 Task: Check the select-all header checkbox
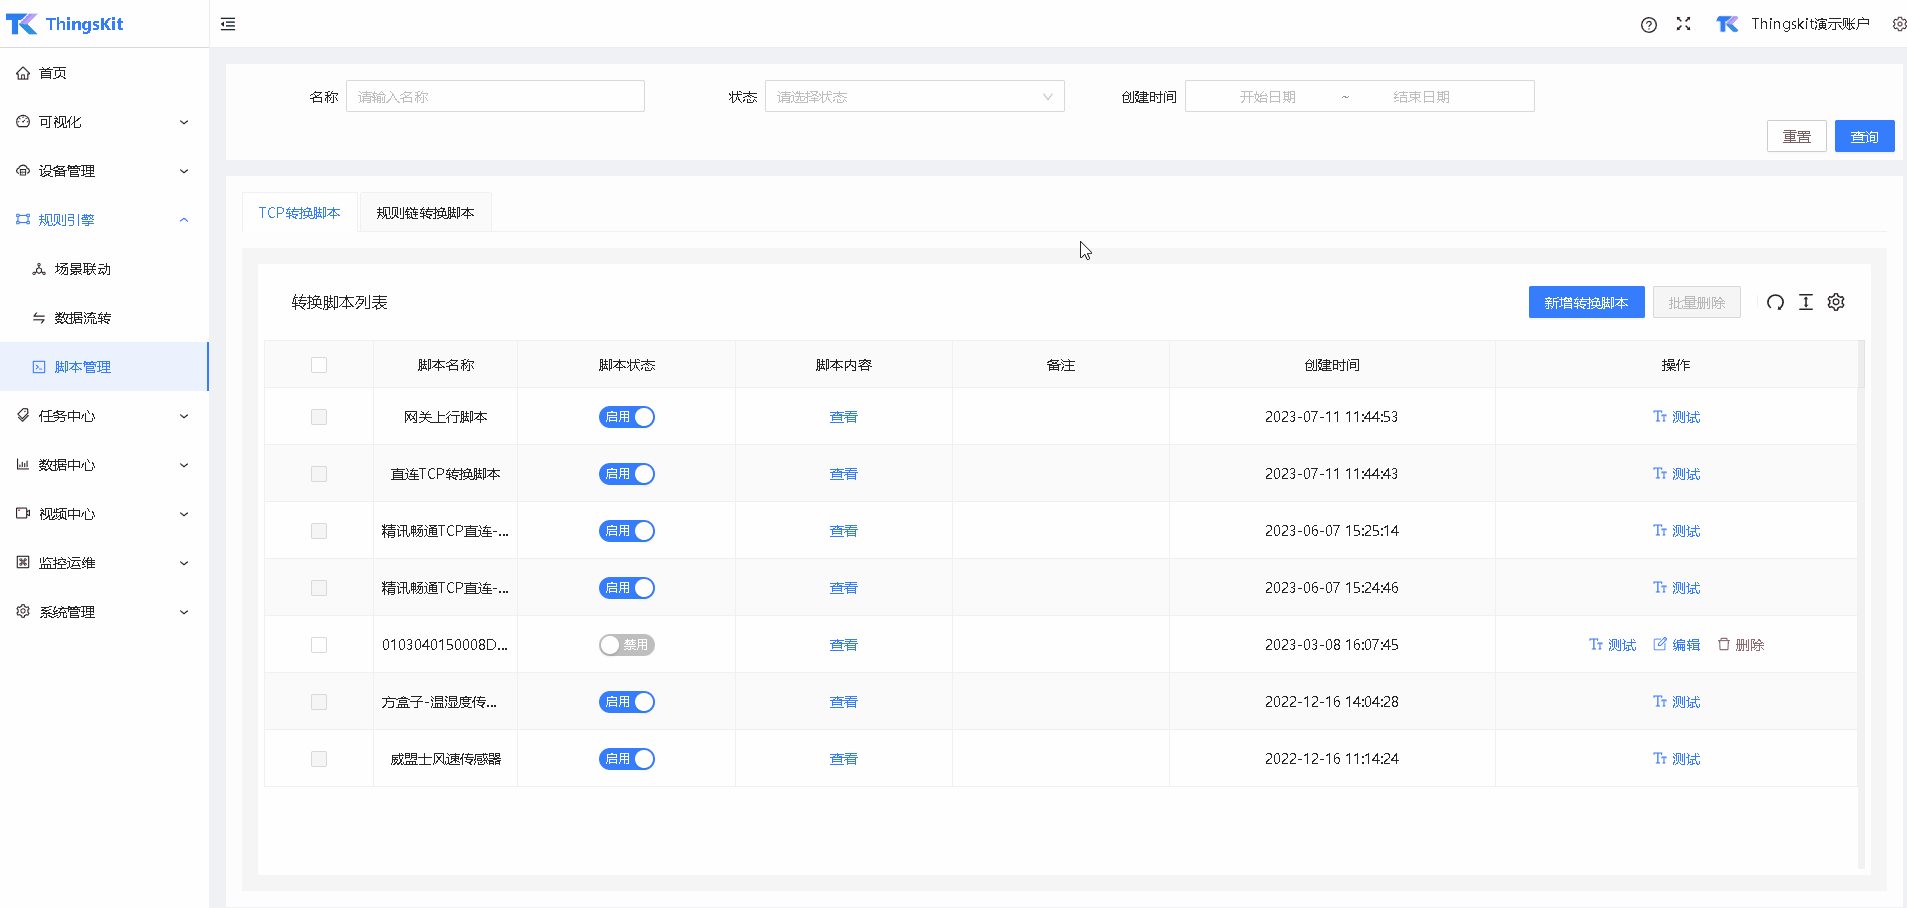pyautogui.click(x=319, y=365)
